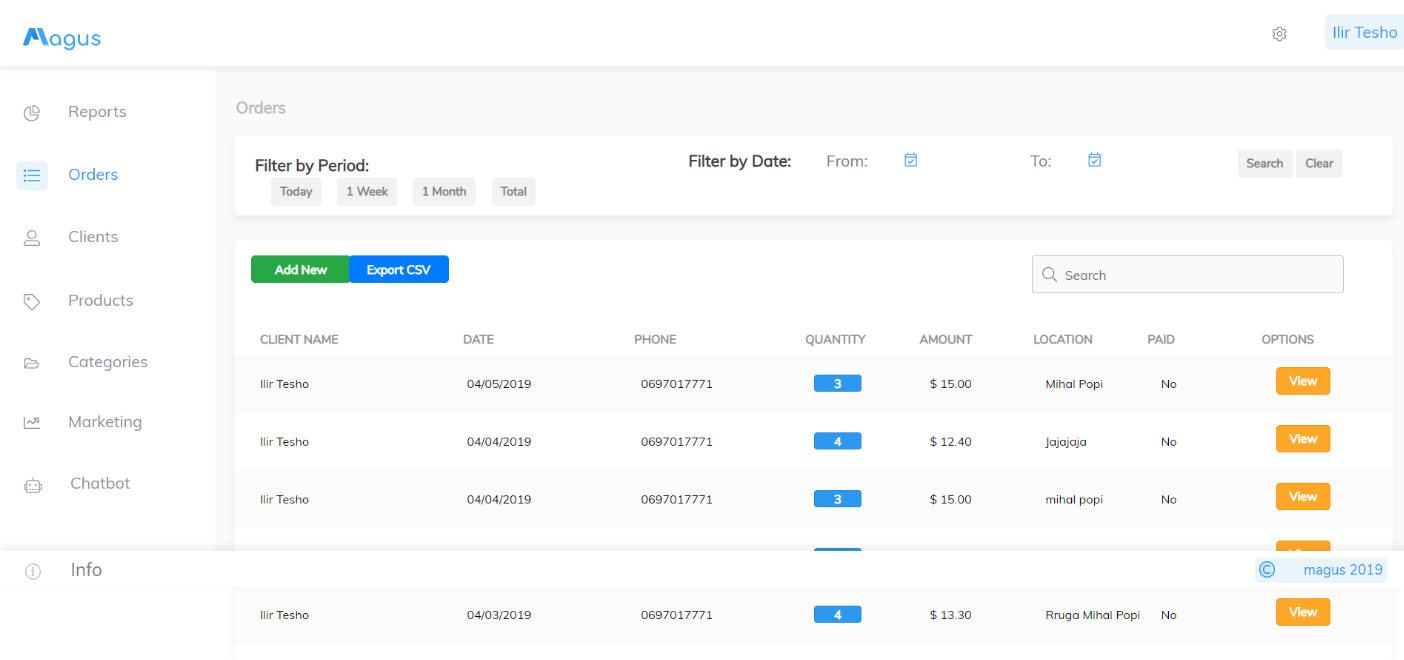View the lowercase mihal popi order
1404x660 pixels.
click(x=1303, y=497)
